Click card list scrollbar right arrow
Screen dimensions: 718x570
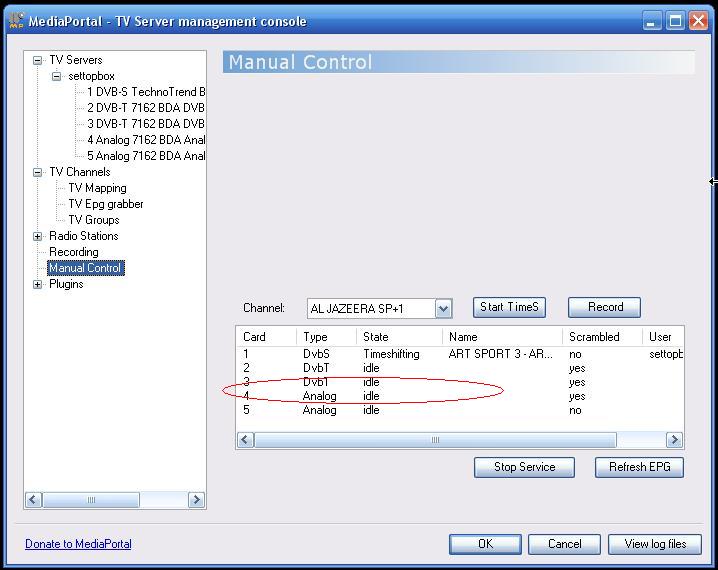674,440
